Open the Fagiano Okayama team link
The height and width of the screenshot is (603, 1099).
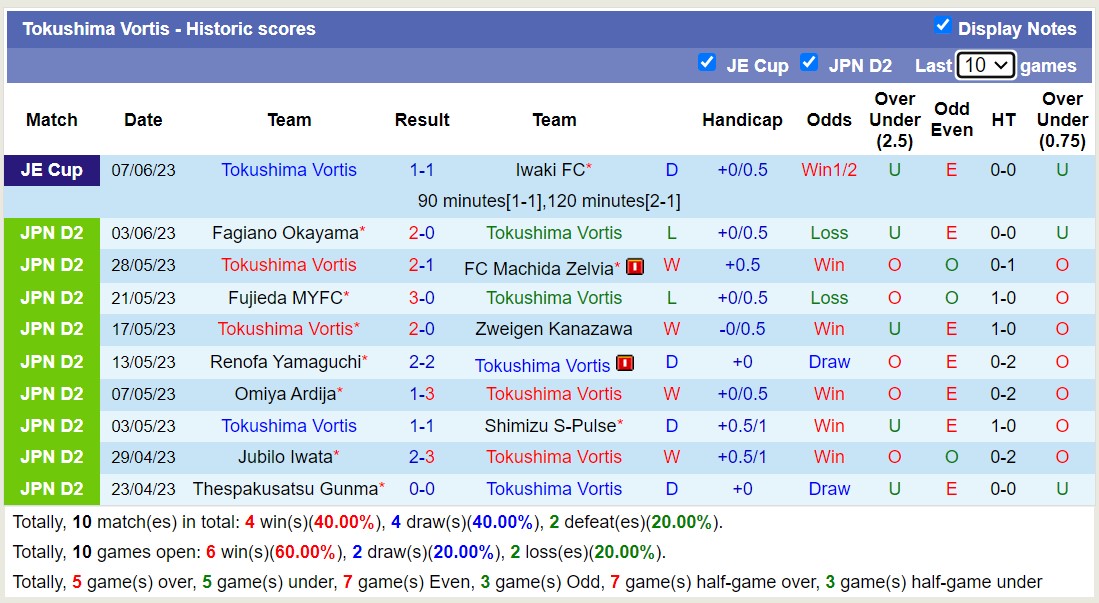(283, 233)
